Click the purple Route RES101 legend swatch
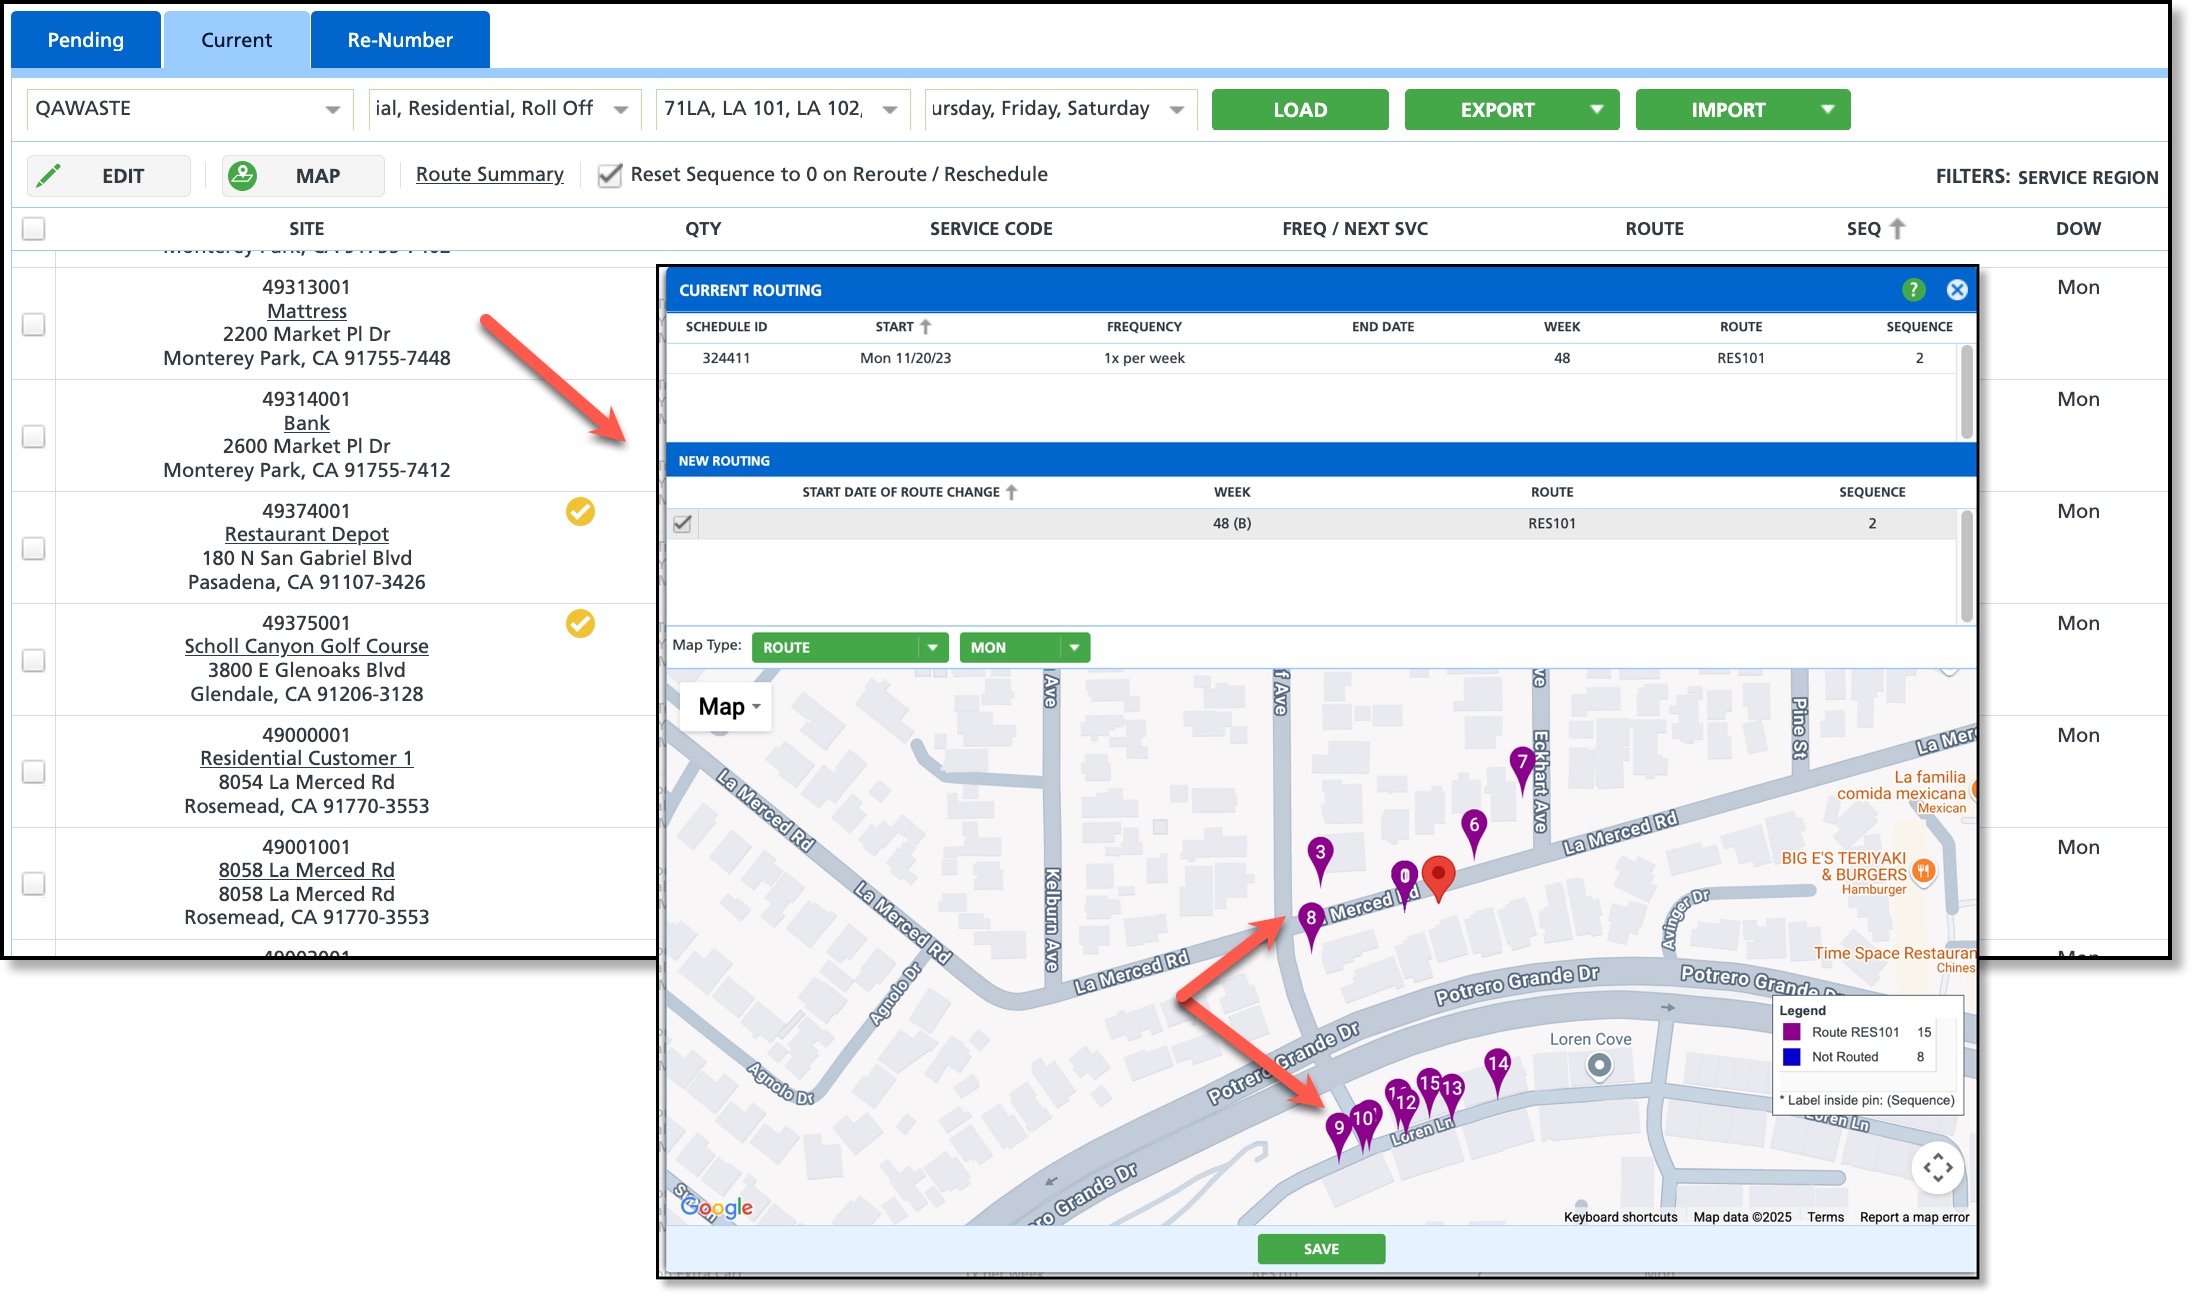Viewport: 2194px width, 1300px height. 1792,1032
